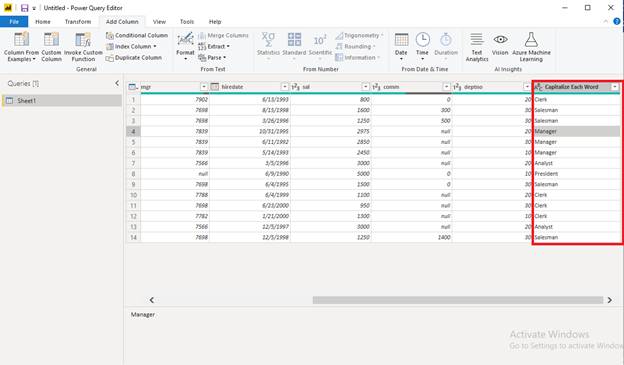
Task: Open Quick Access Toolbar customize arrow
Action: click(x=34, y=8)
